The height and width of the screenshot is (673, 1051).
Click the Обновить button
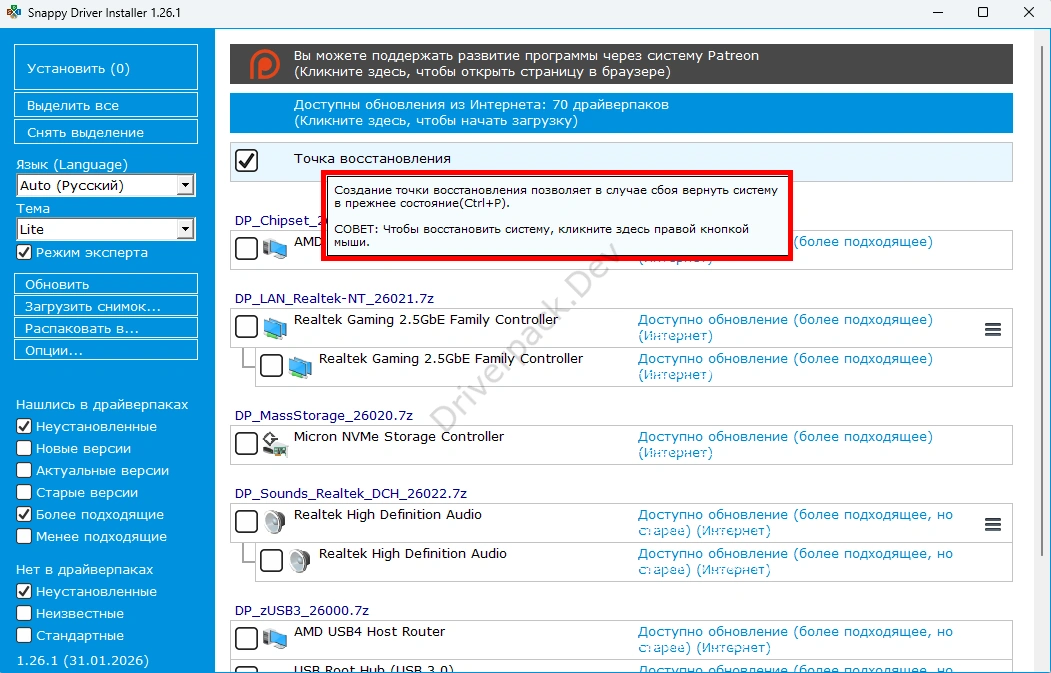[x=106, y=284]
